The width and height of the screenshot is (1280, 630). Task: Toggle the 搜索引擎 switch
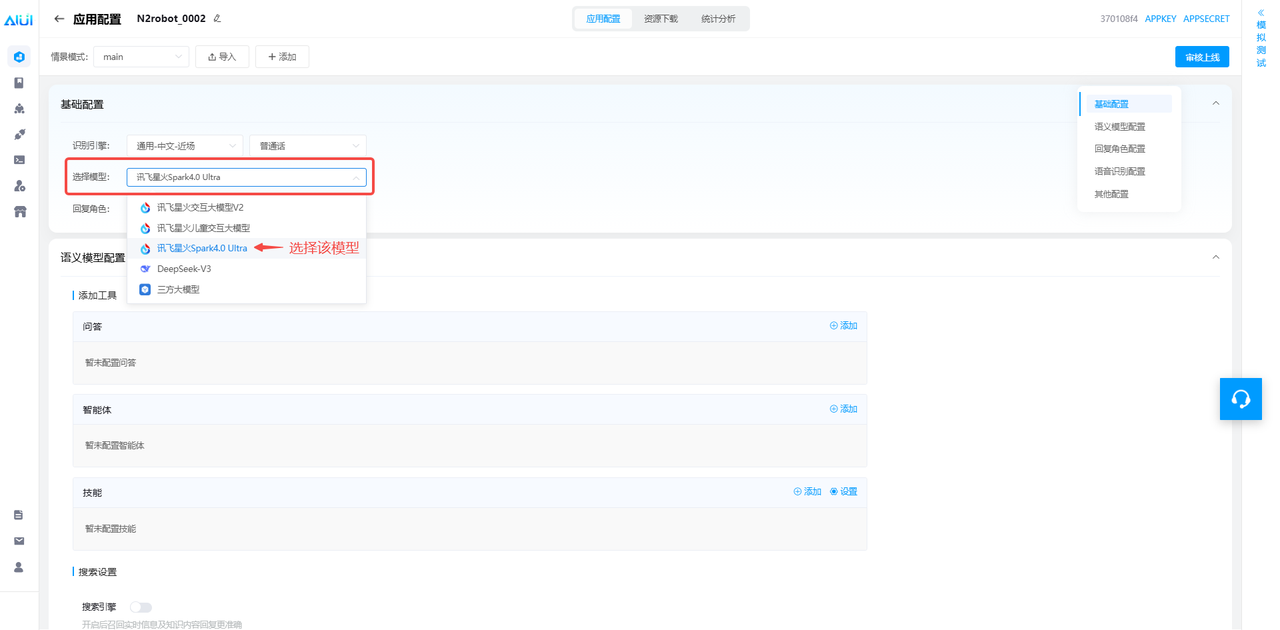coord(141,607)
